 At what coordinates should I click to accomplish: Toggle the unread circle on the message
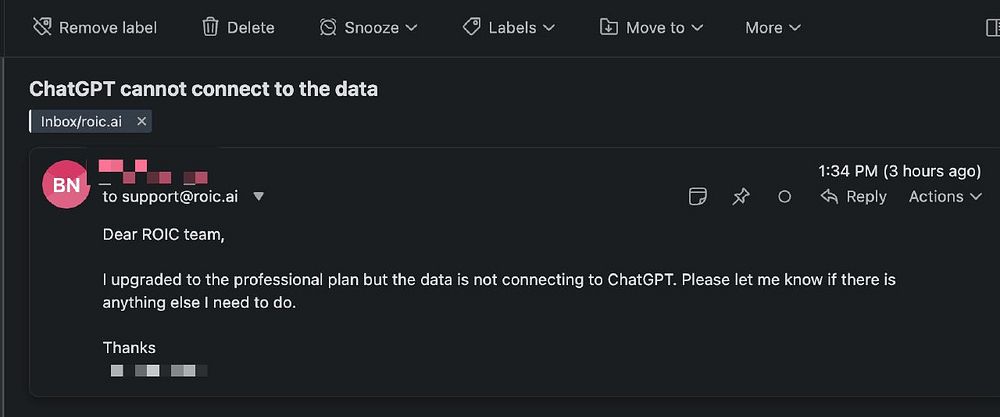click(785, 197)
